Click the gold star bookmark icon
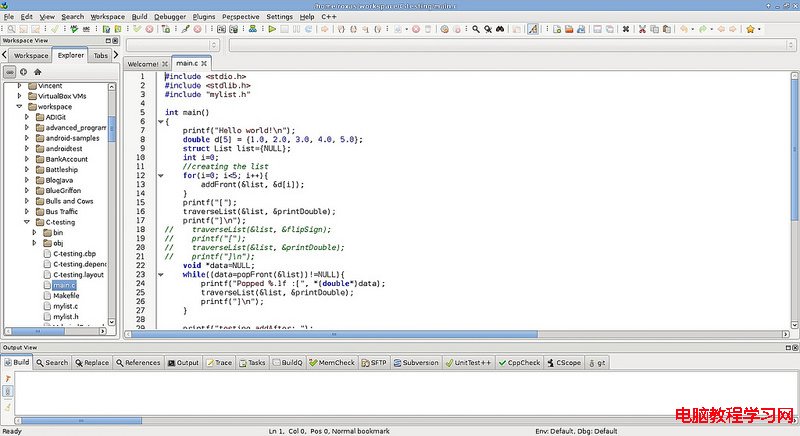800x436 pixels. point(750,29)
